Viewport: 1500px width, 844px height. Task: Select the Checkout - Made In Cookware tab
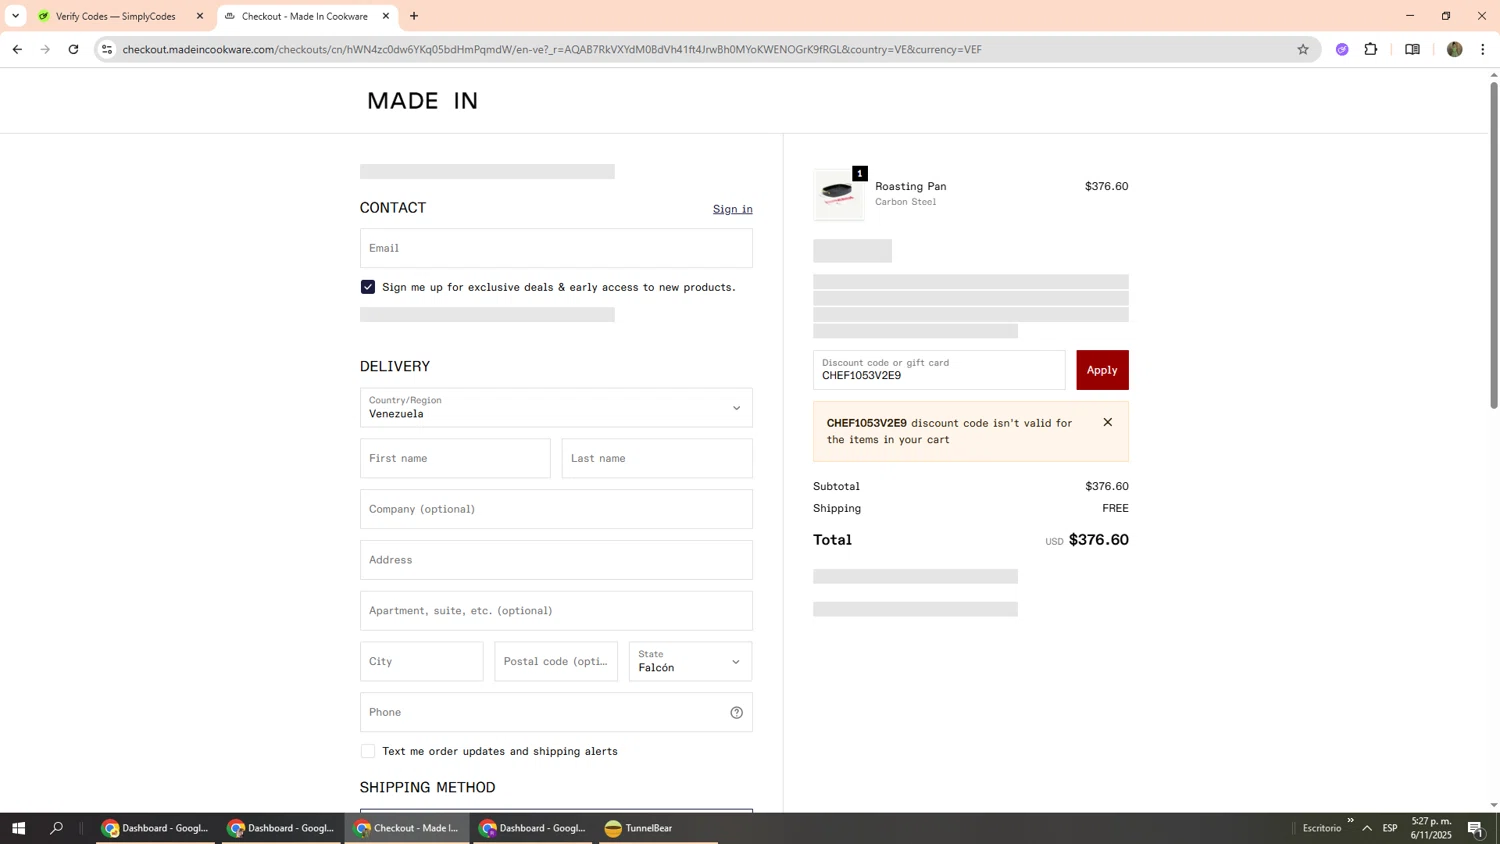click(306, 16)
